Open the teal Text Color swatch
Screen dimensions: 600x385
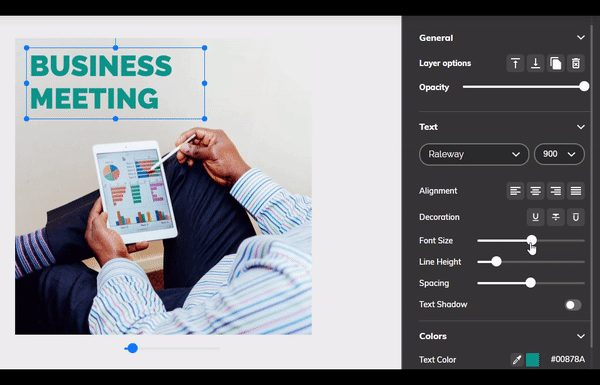[532, 359]
